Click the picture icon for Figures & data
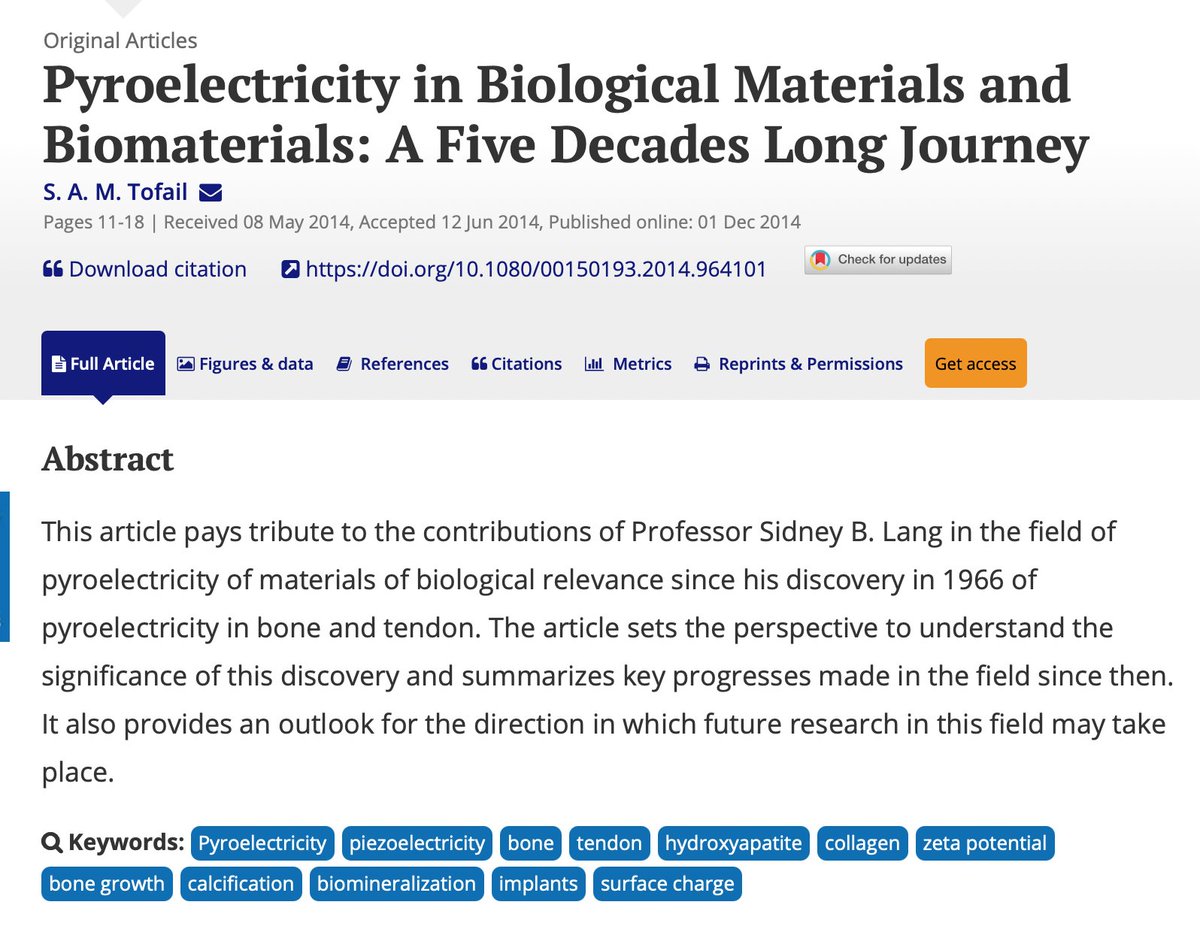Viewport: 1200px width, 926px height. pos(185,364)
